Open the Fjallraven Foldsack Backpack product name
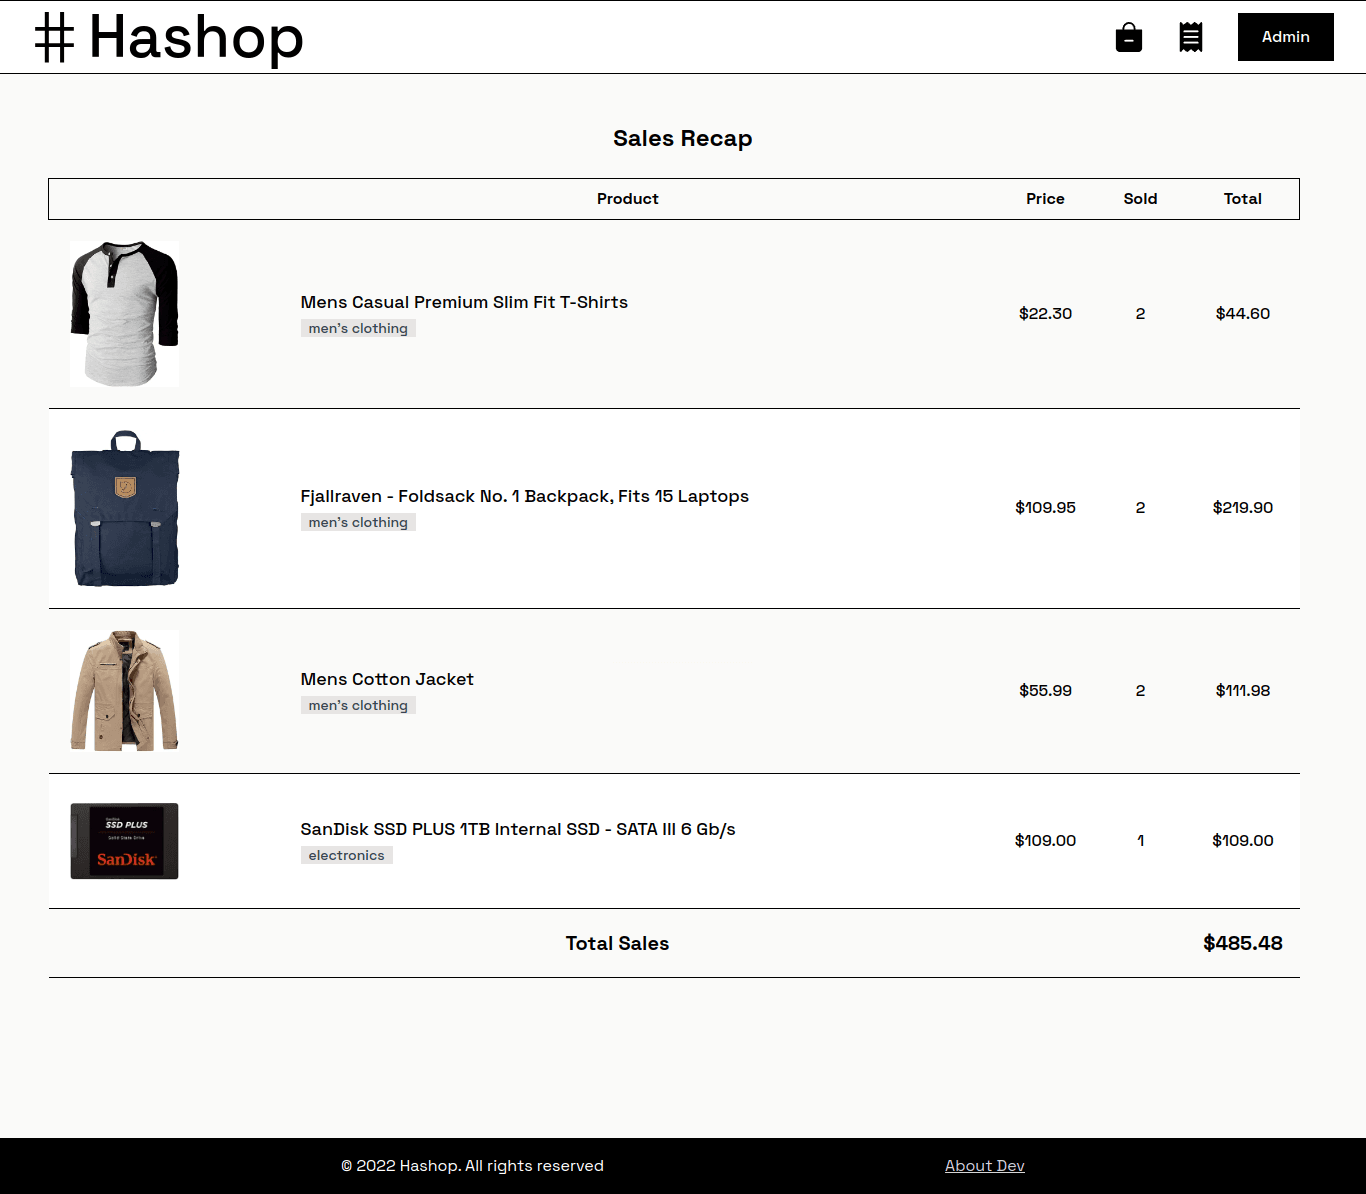This screenshot has height=1194, width=1366. (x=524, y=496)
